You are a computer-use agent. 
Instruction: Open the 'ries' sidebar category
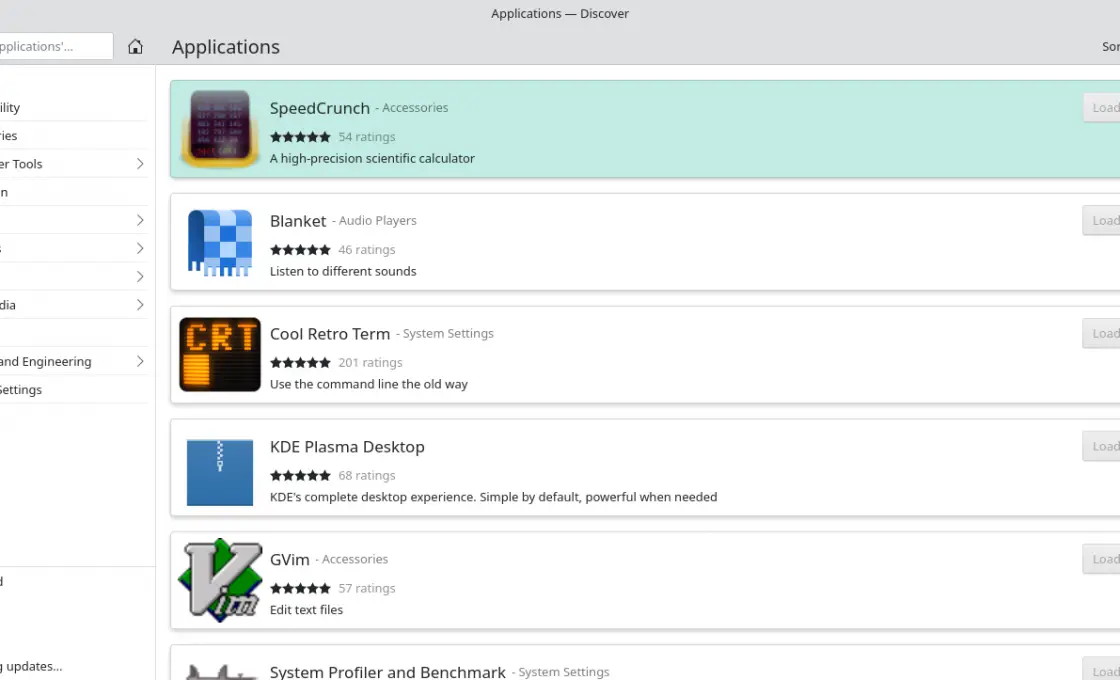pyautogui.click(x=74, y=136)
